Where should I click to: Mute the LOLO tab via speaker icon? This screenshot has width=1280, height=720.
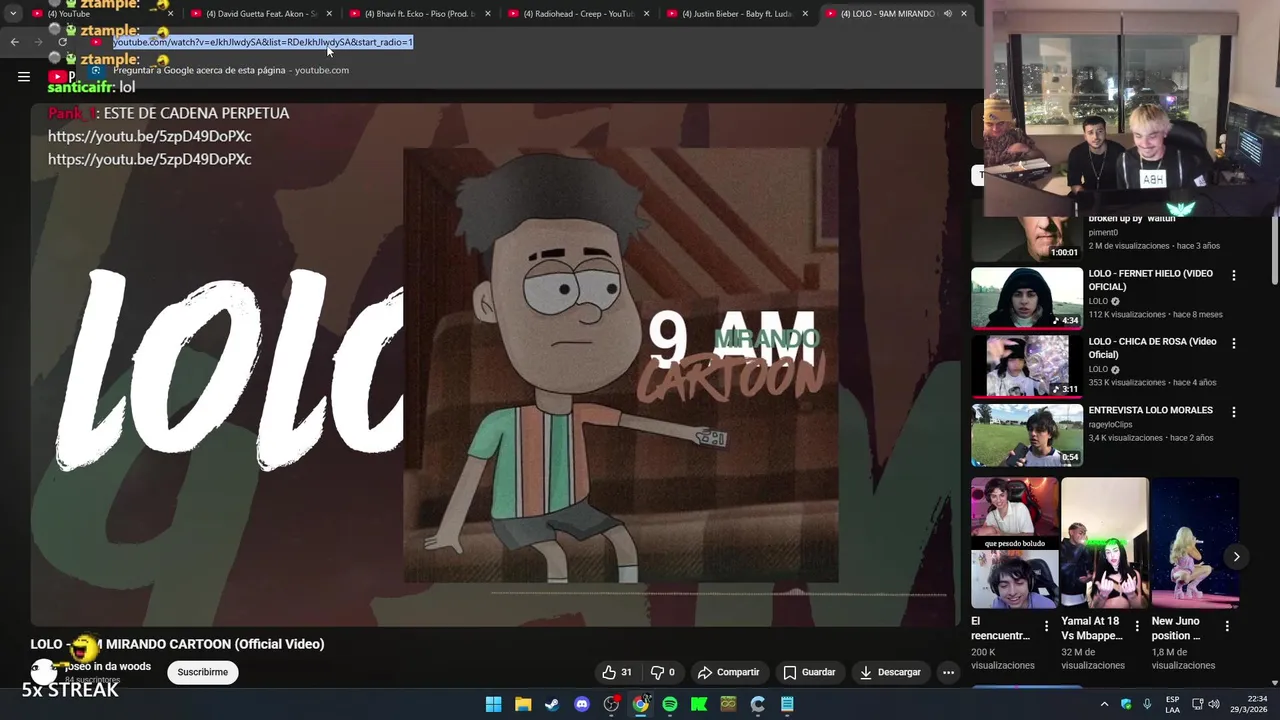coord(947,14)
